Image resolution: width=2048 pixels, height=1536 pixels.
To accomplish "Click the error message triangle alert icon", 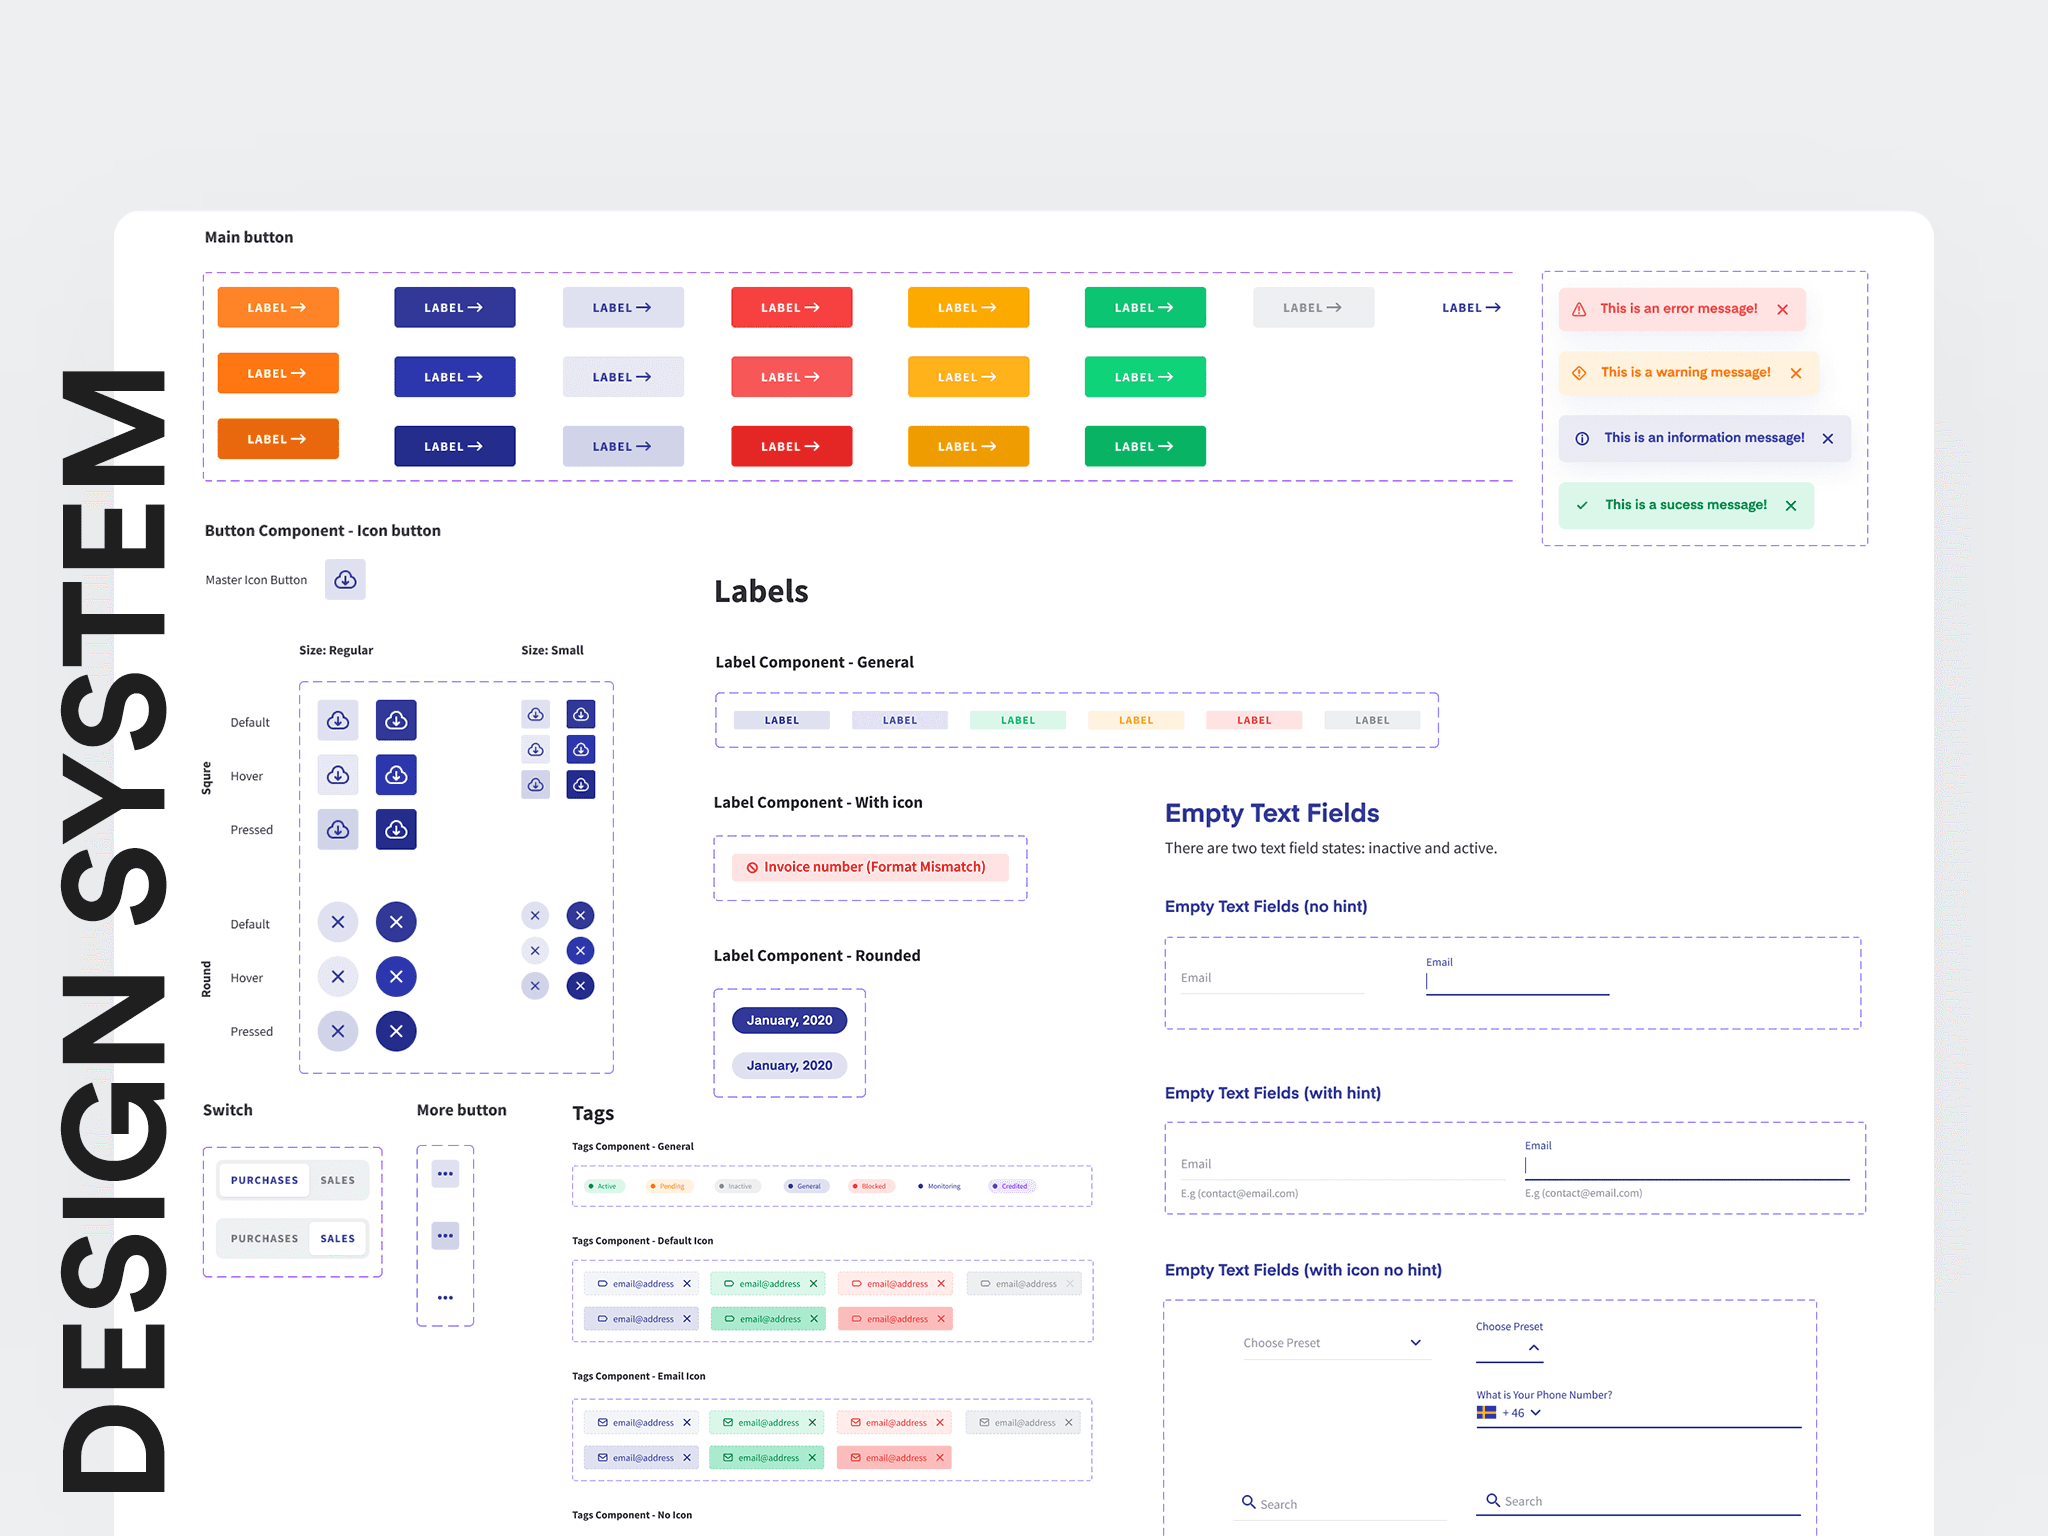I will (x=1579, y=310).
